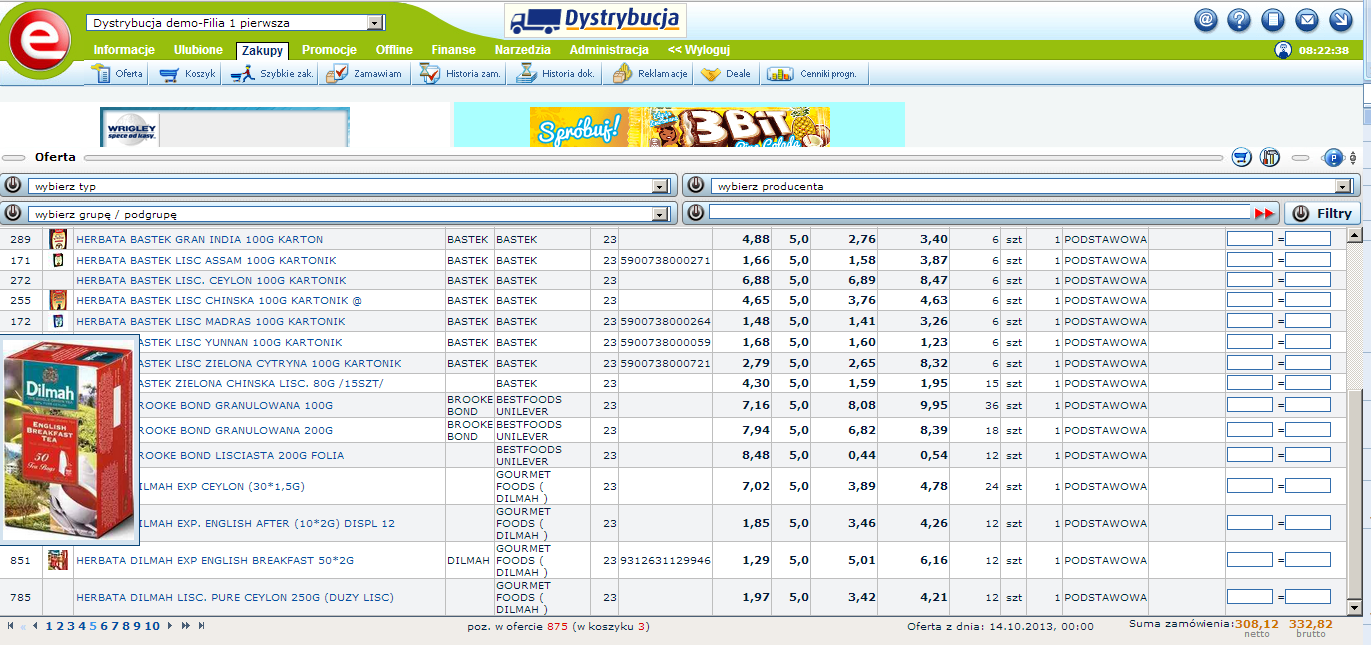Jump to the last page arrow
1371x645 pixels.
(201, 626)
